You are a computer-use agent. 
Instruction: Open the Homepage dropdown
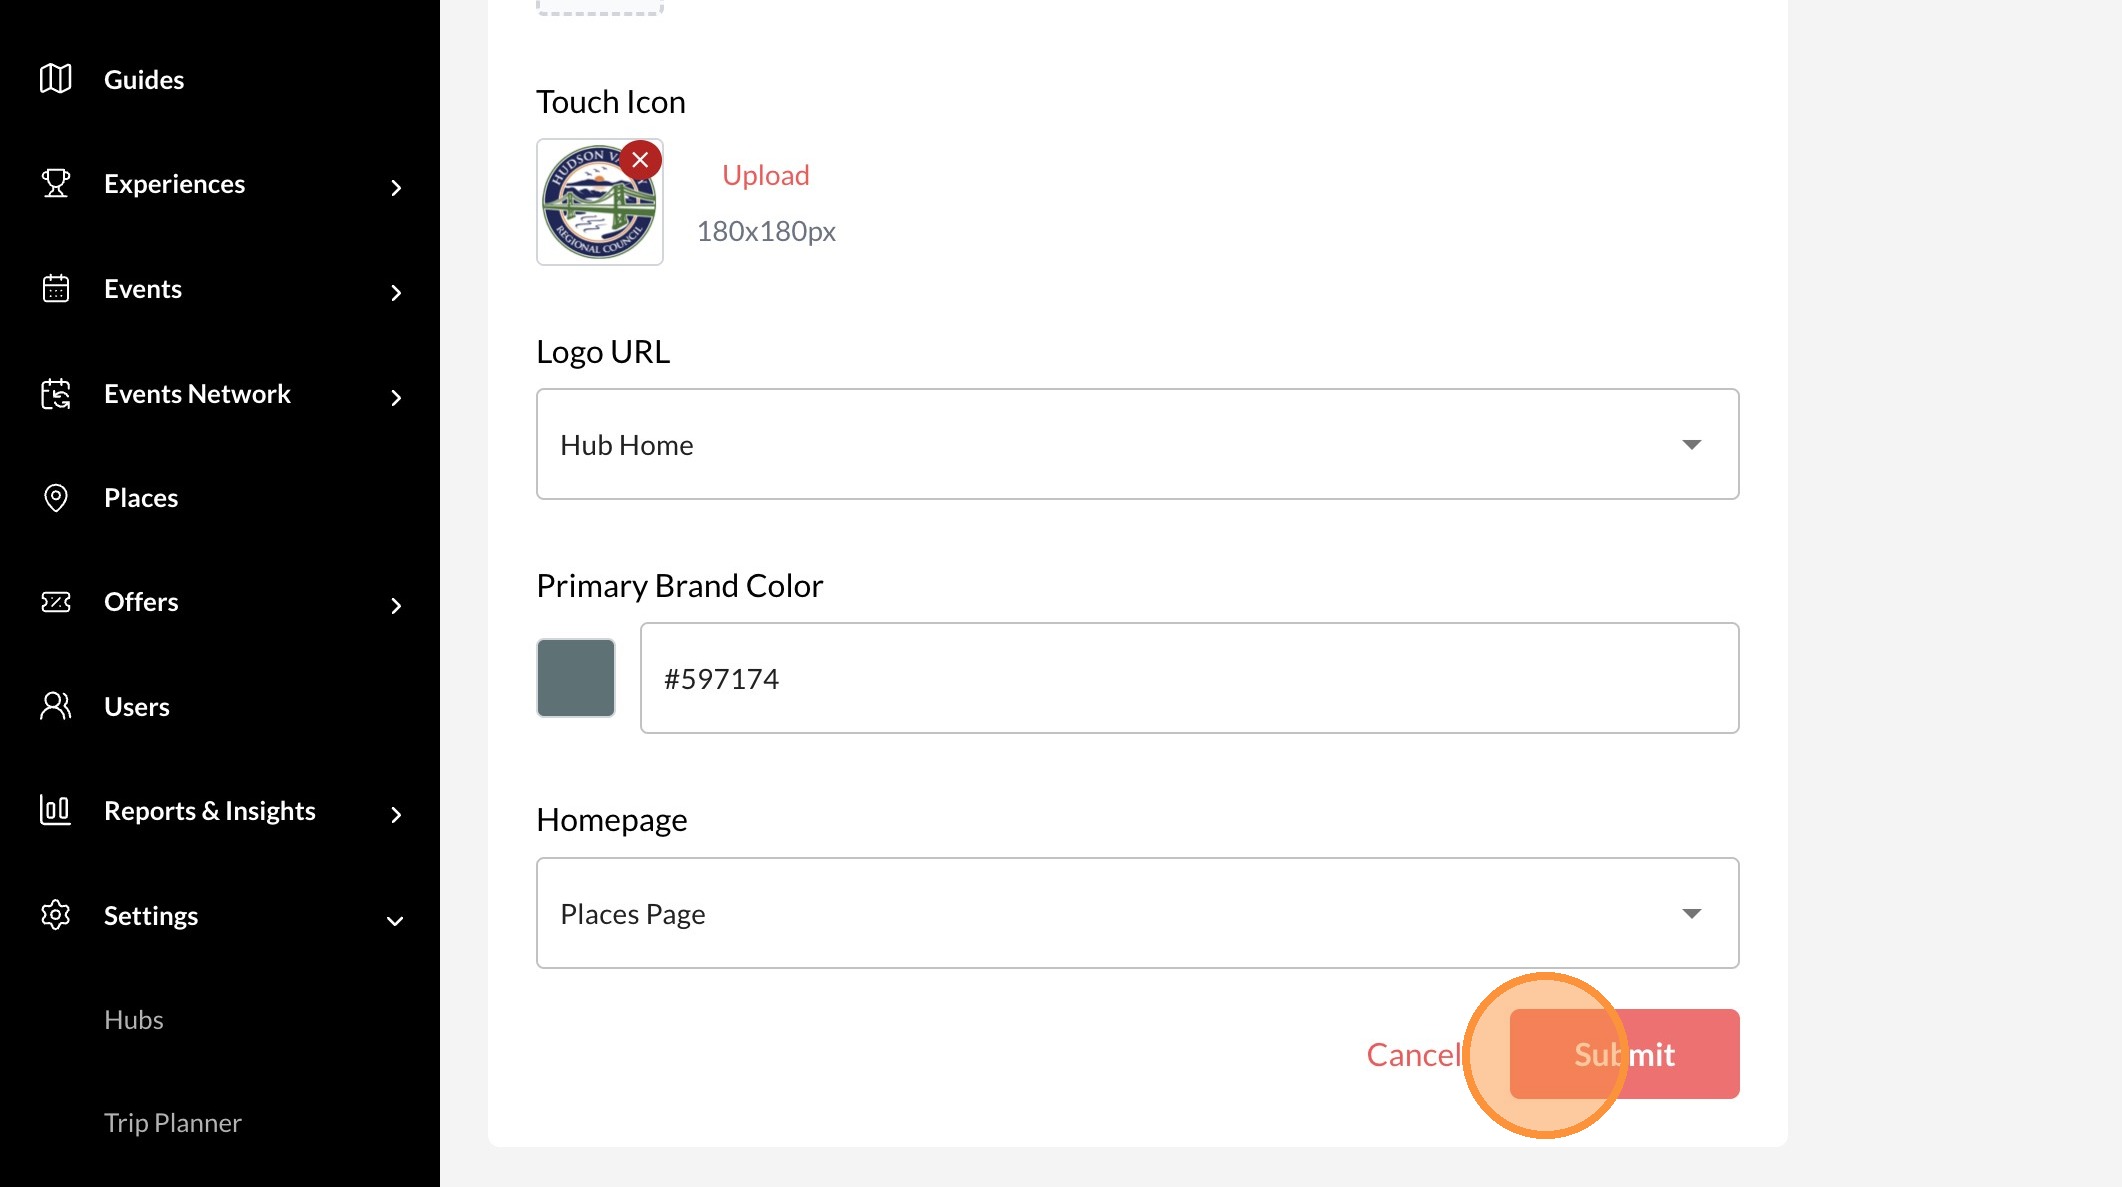(x=1137, y=913)
